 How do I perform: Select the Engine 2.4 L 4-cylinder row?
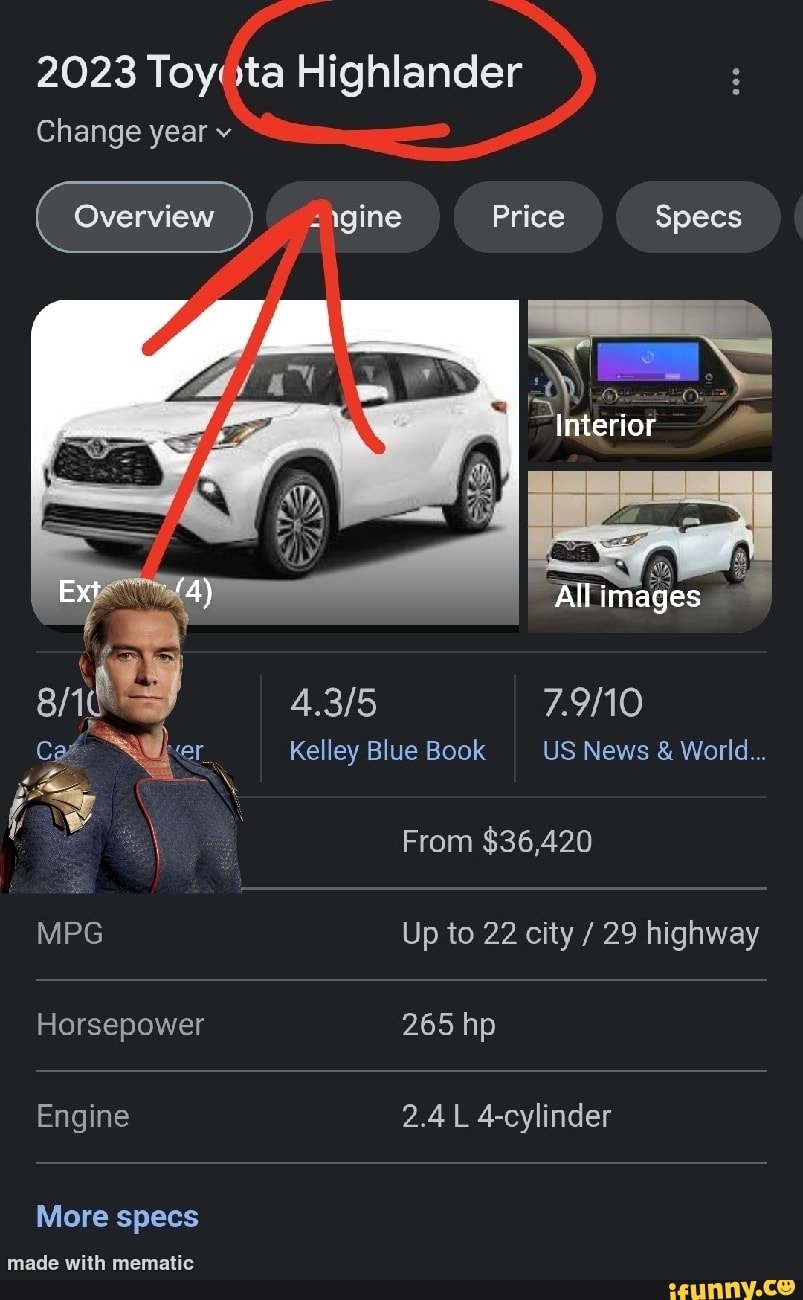pyautogui.click(x=401, y=1117)
